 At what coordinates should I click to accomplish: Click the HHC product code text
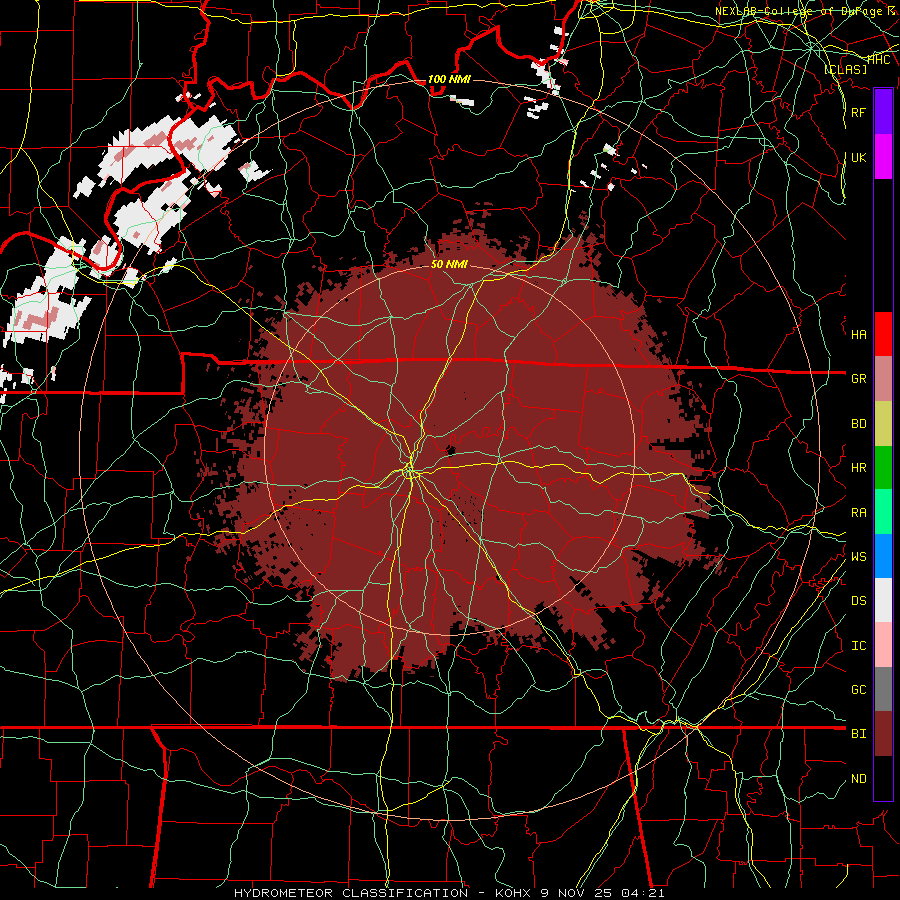(879, 59)
